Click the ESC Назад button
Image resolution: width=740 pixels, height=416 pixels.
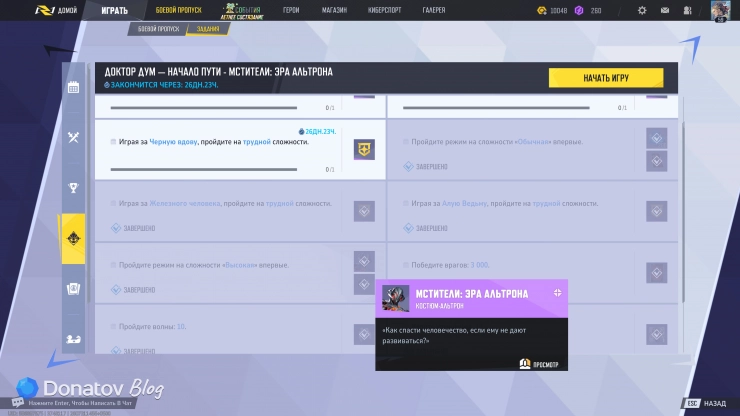point(706,403)
